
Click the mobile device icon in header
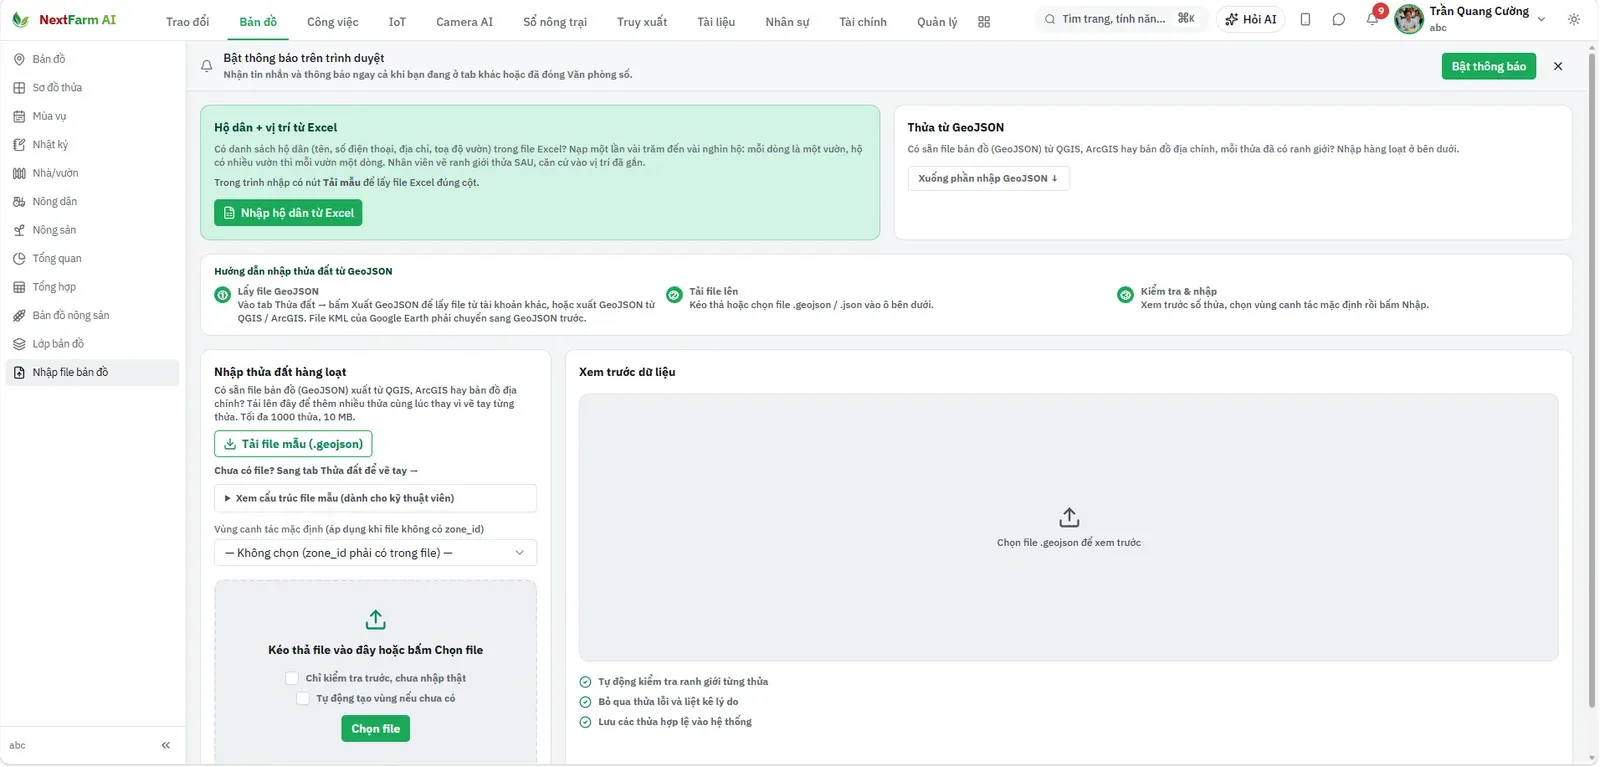click(1305, 19)
